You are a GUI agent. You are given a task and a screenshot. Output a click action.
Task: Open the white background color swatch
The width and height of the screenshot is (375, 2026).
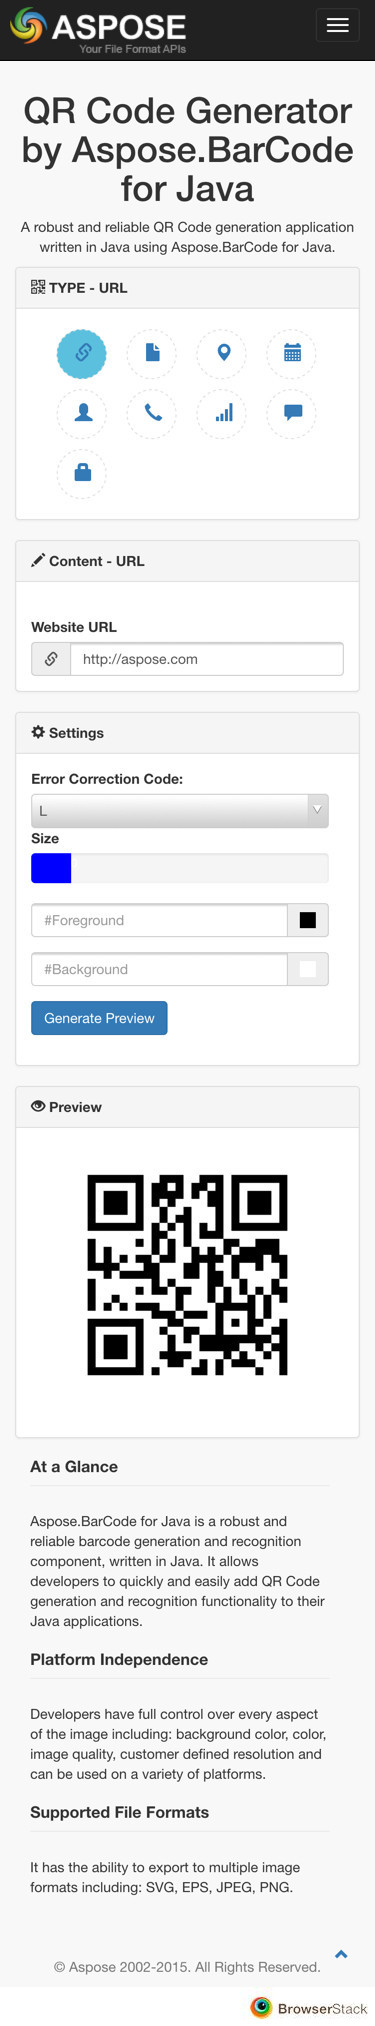coord(308,969)
